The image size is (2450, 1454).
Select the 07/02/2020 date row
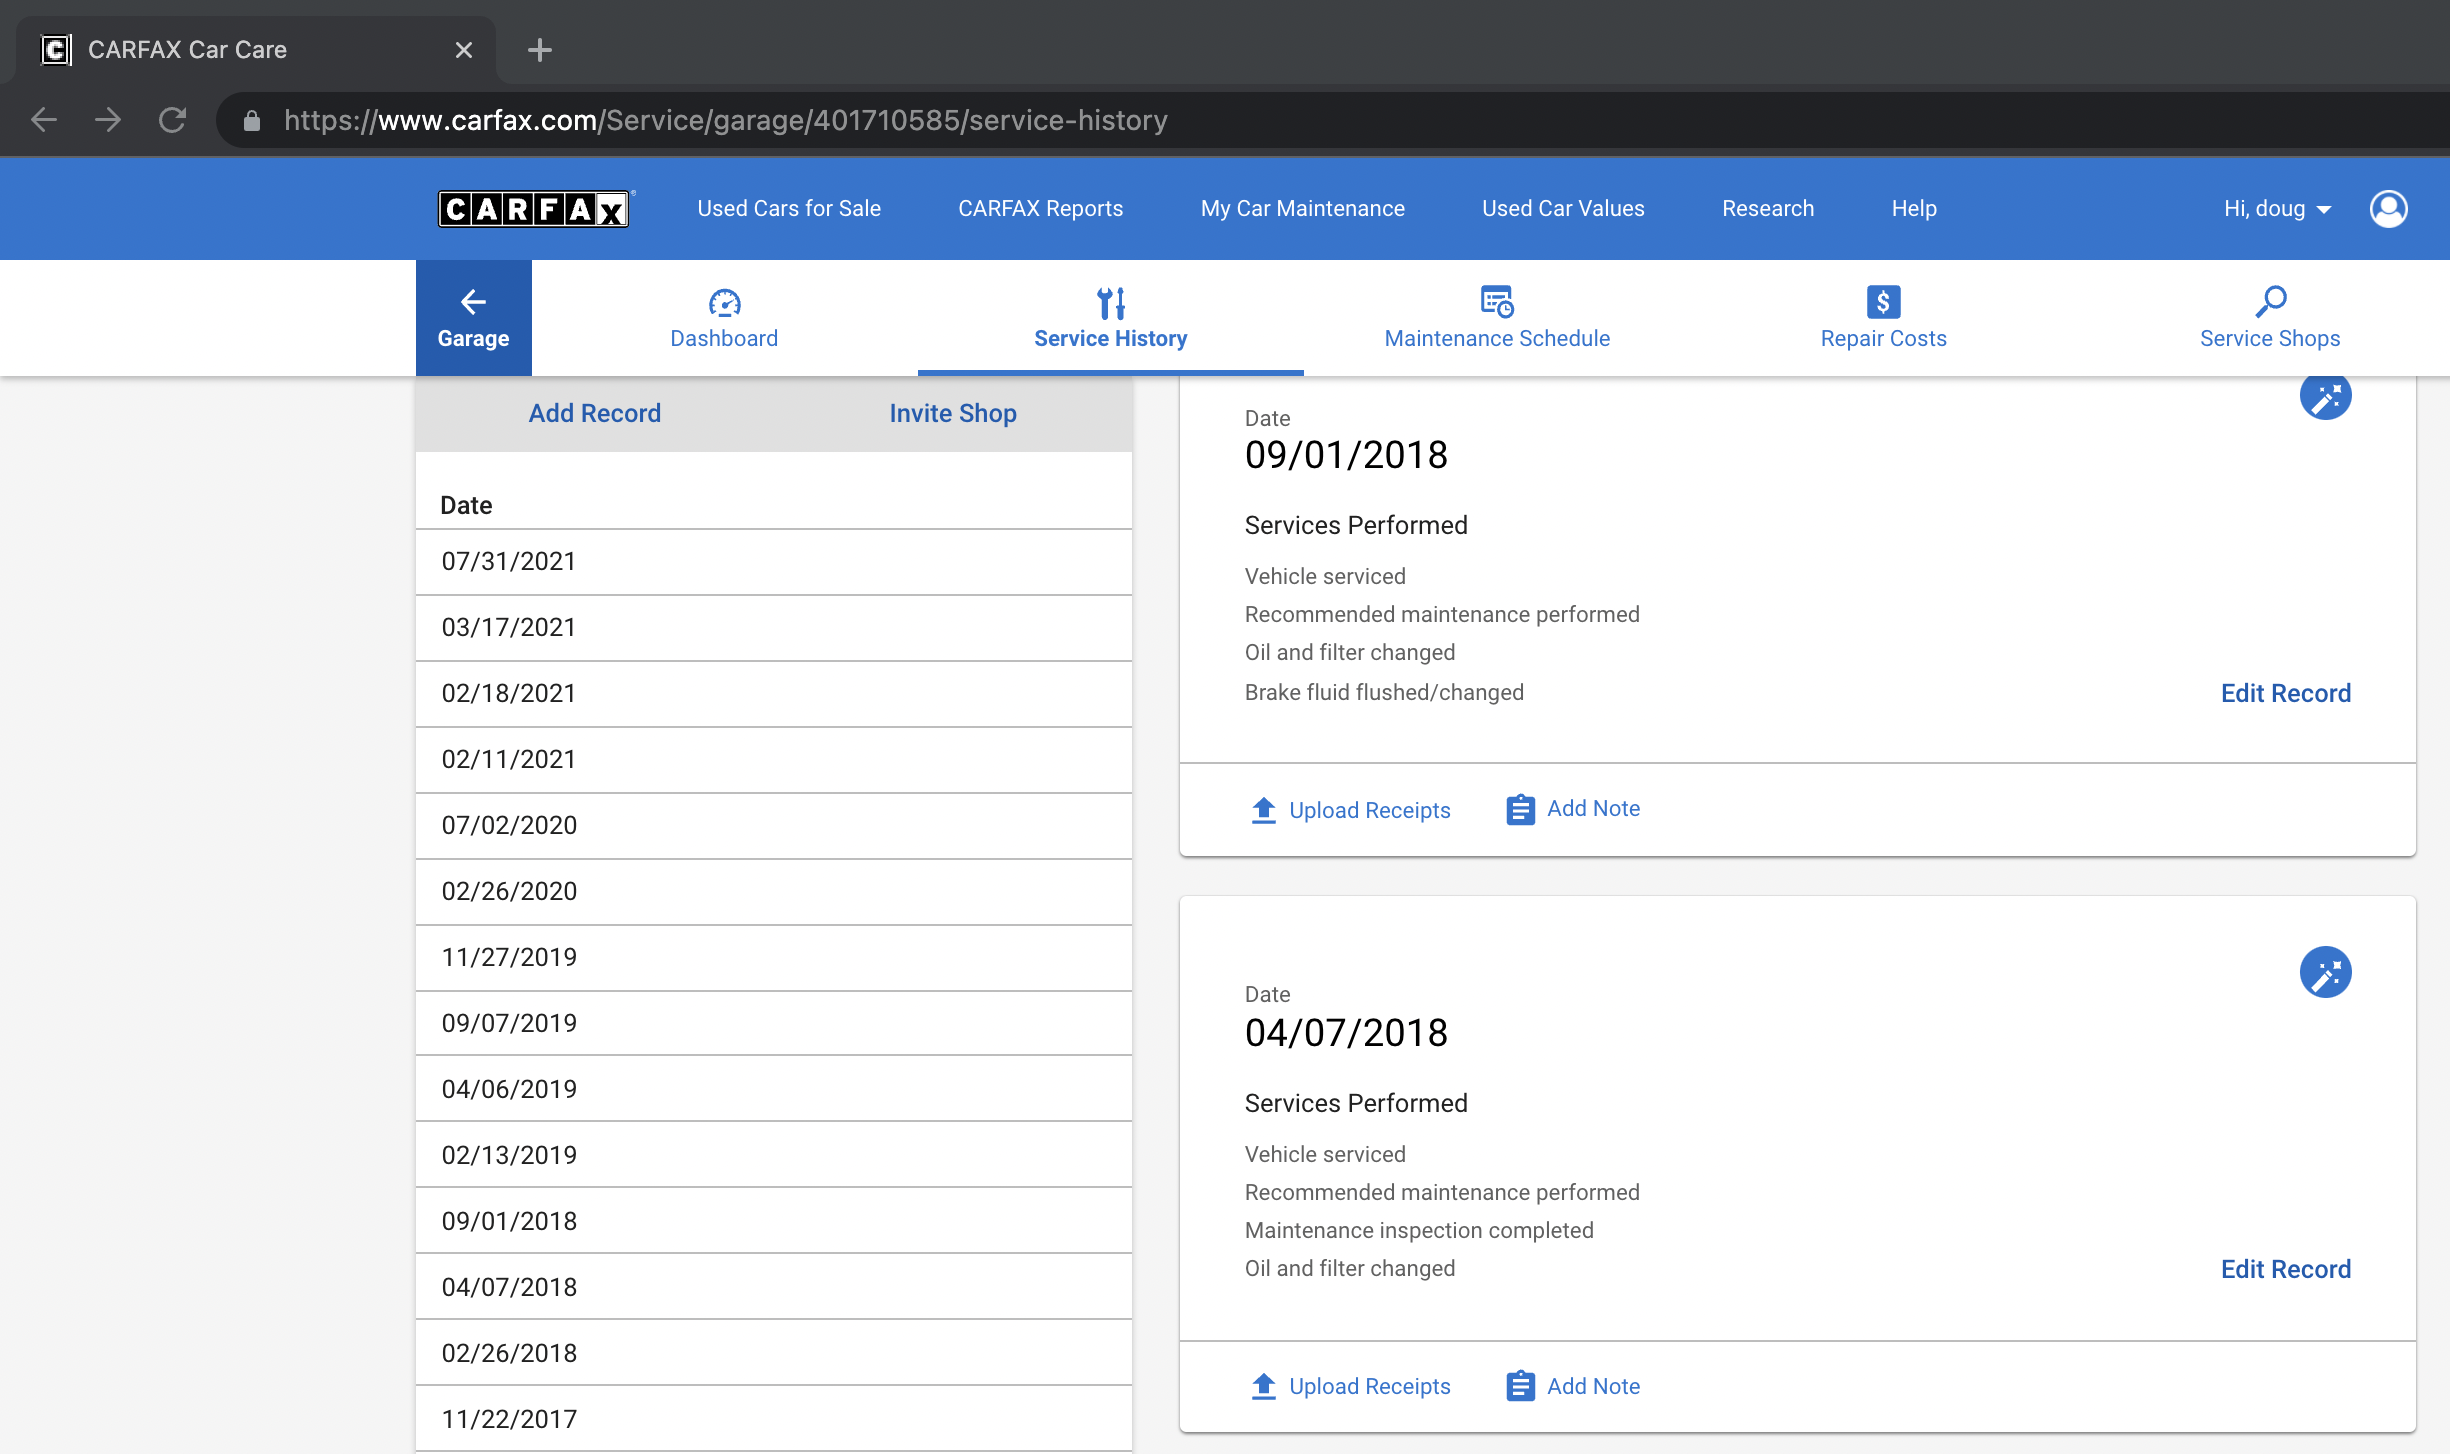click(774, 826)
